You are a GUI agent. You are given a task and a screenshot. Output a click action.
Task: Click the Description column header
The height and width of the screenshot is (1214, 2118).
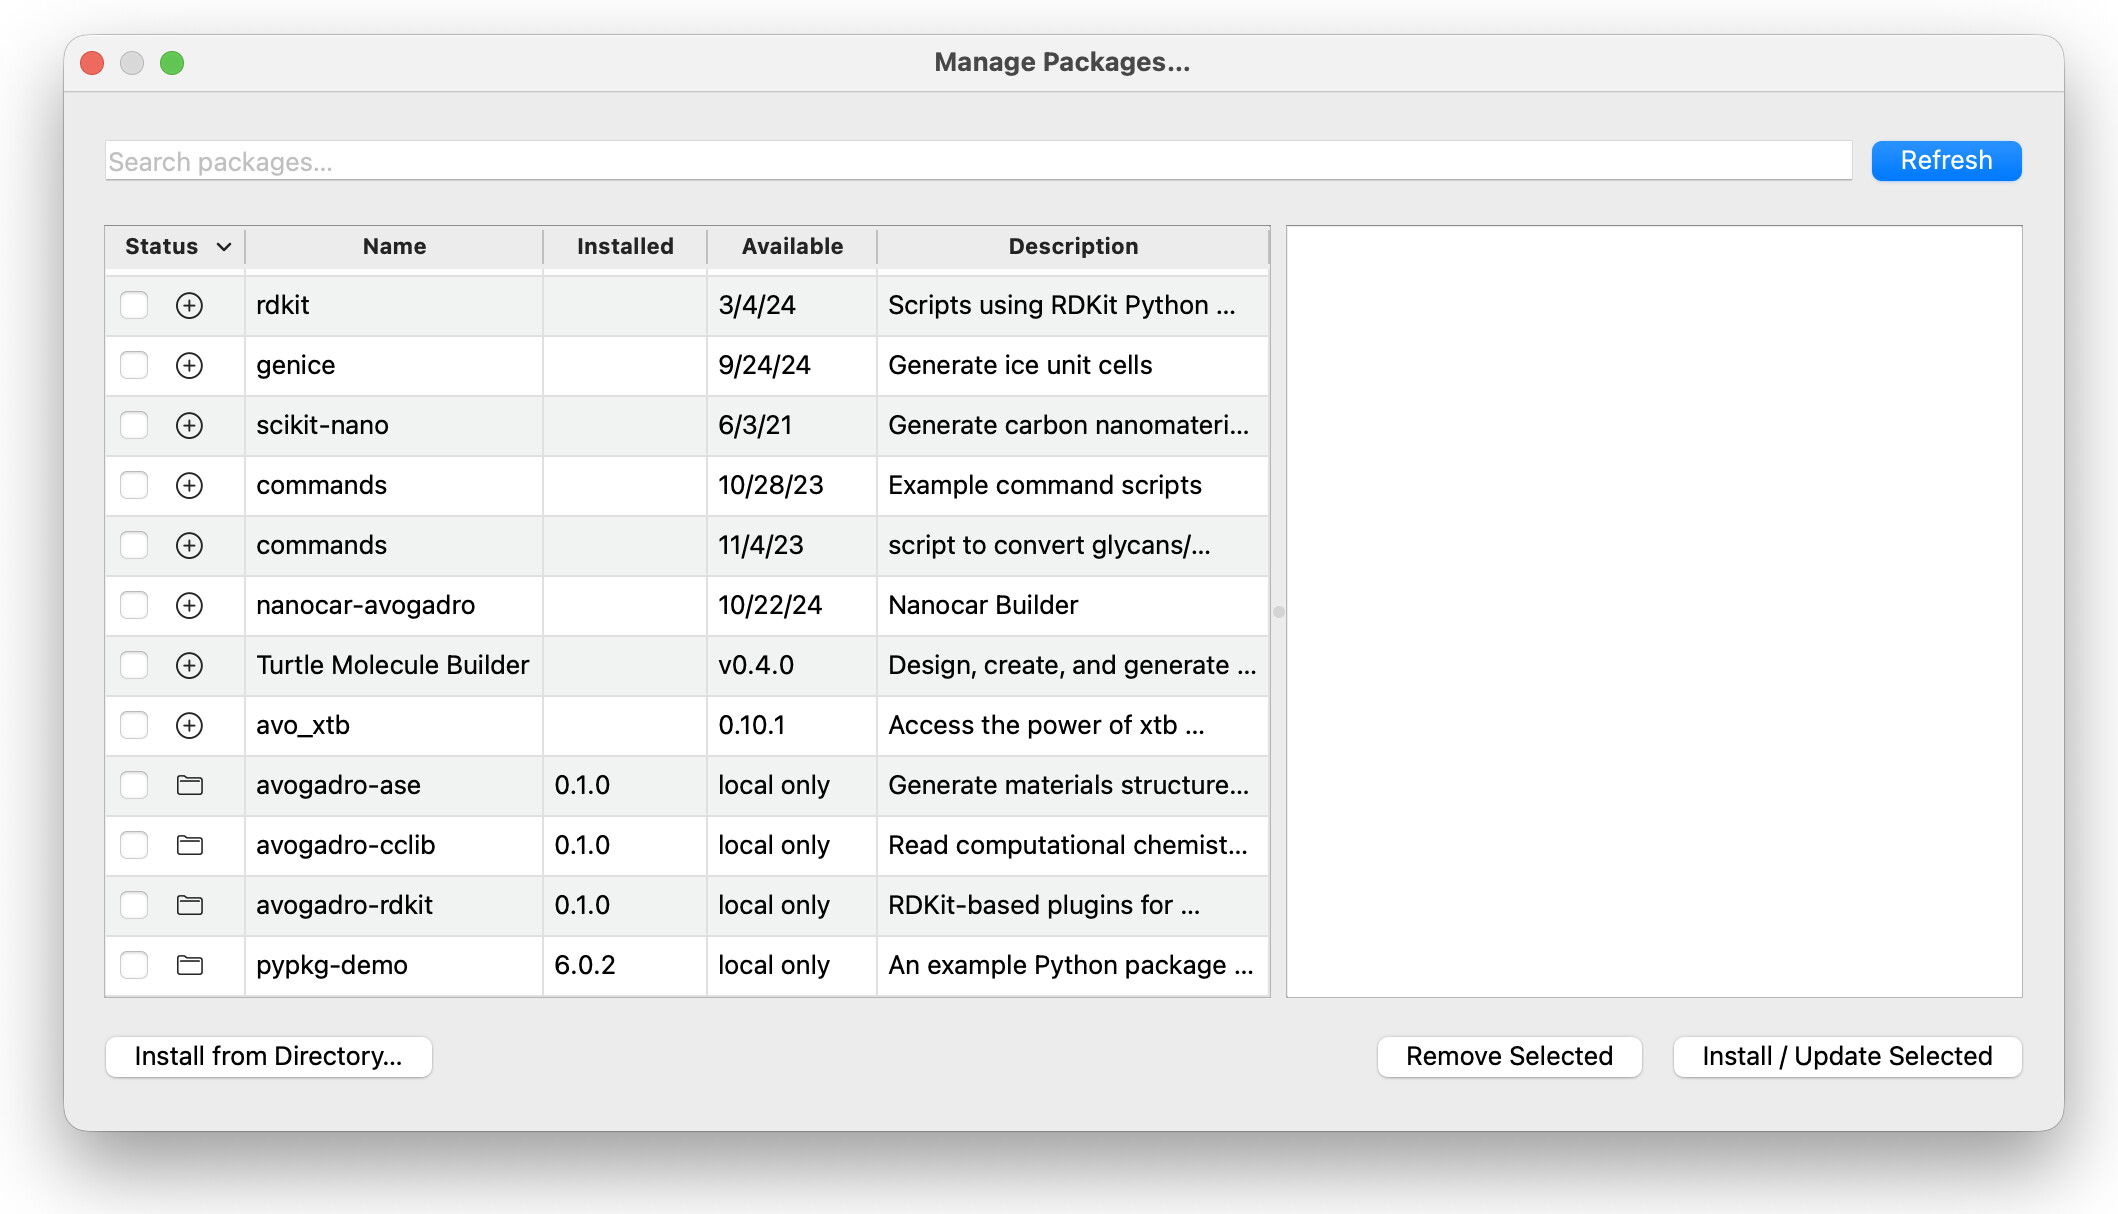click(1072, 247)
